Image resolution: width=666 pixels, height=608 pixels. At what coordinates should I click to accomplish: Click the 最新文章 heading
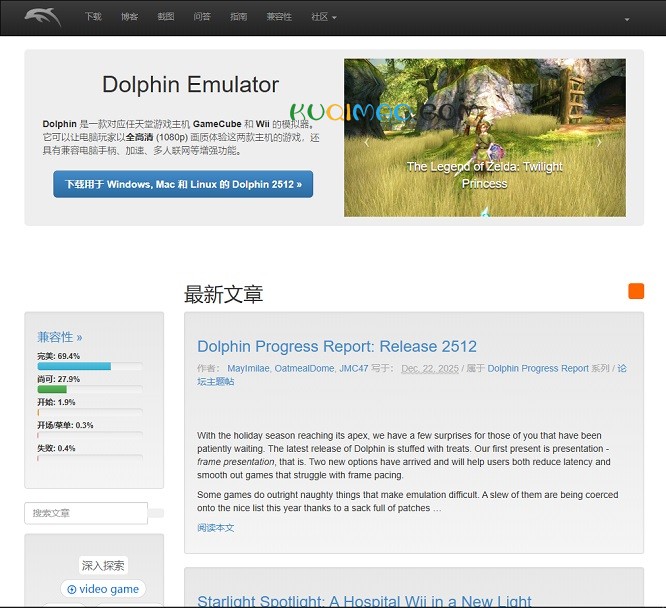223,294
